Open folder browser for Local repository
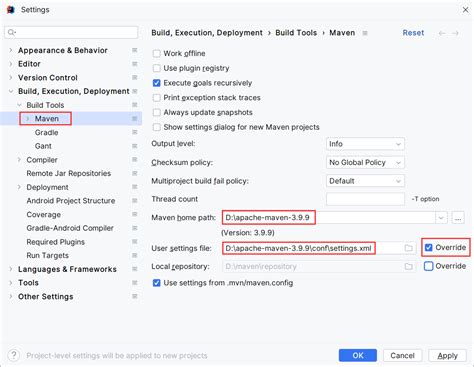Screen dimensions: 474x367 coord(408,266)
